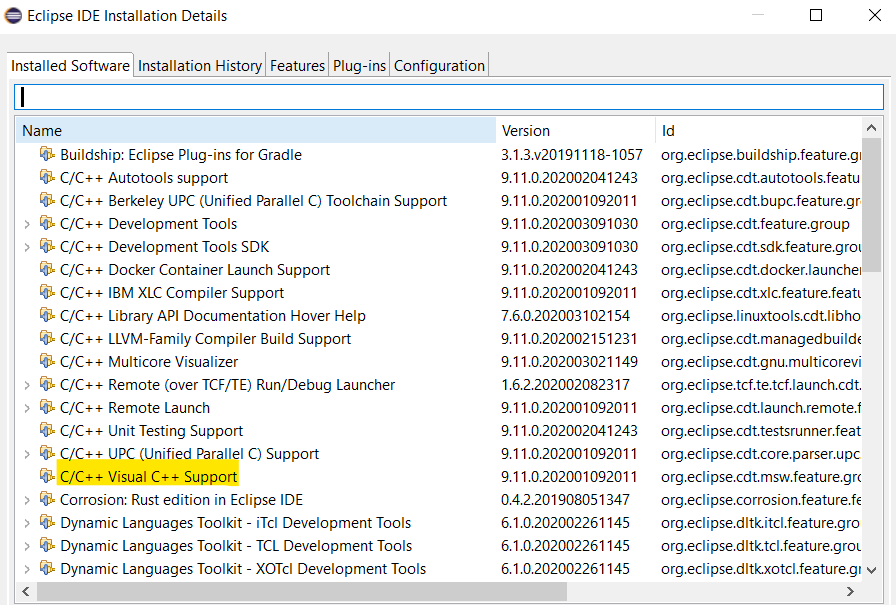This screenshot has width=896, height=605.
Task: Click the C/C++ Development Tools SDK feature icon
Action: 47,246
